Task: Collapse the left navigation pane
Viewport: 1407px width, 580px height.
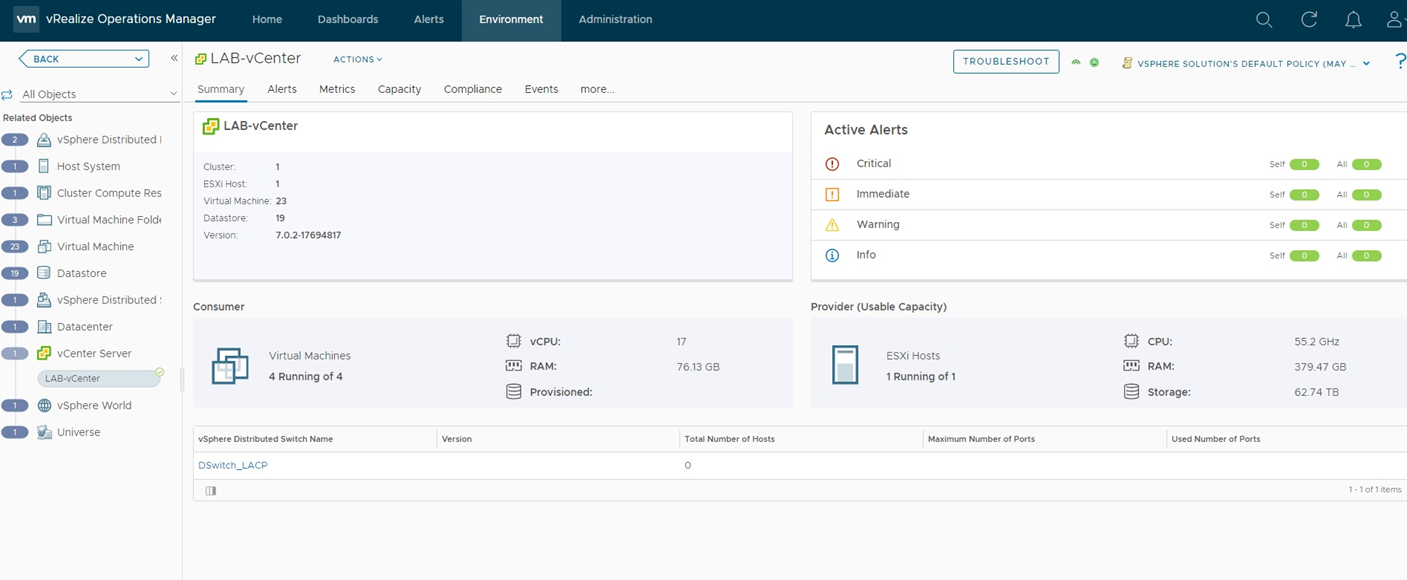Action: coord(174,58)
